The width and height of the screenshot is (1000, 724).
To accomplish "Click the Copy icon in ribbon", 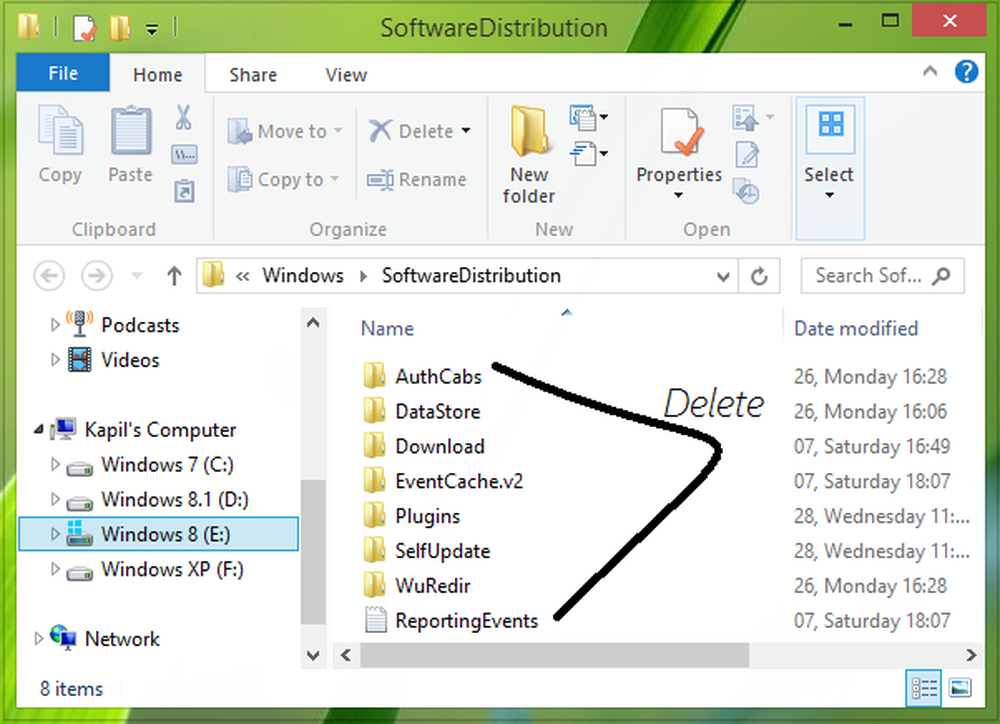I will (x=60, y=145).
